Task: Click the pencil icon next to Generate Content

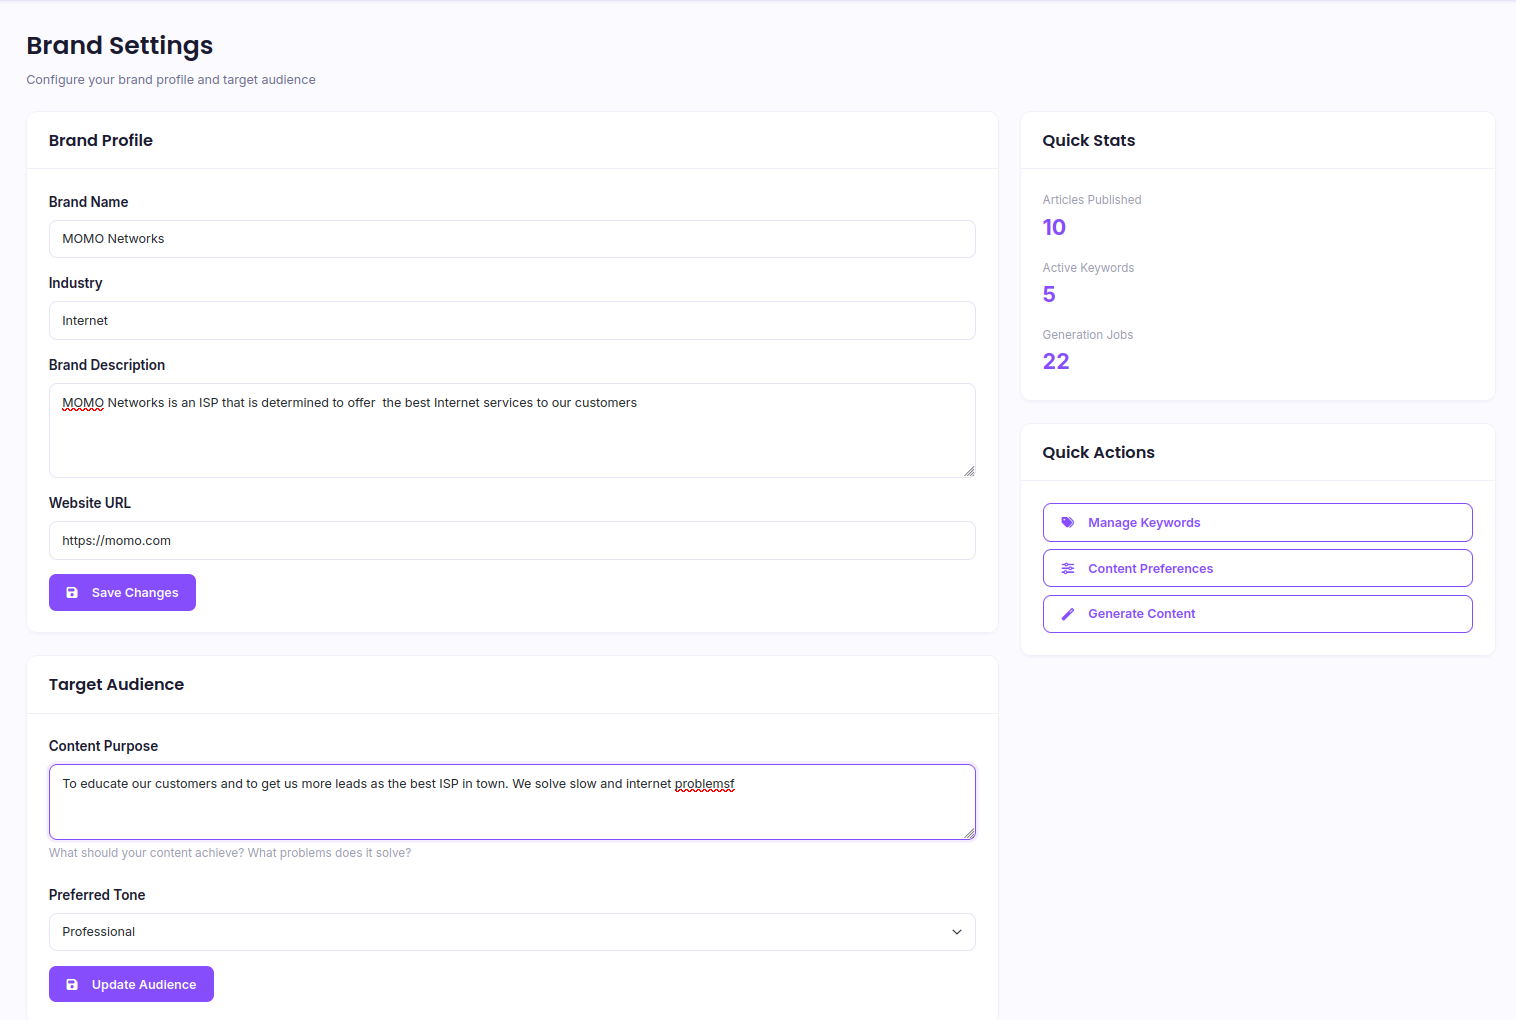Action: pos(1068,613)
